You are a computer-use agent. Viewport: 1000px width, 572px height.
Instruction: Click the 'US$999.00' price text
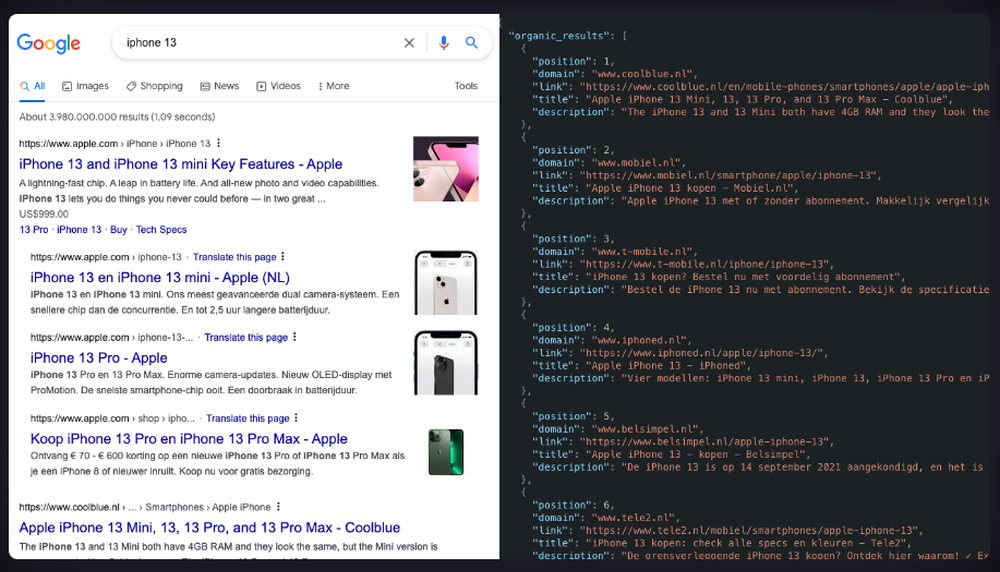tap(43, 214)
